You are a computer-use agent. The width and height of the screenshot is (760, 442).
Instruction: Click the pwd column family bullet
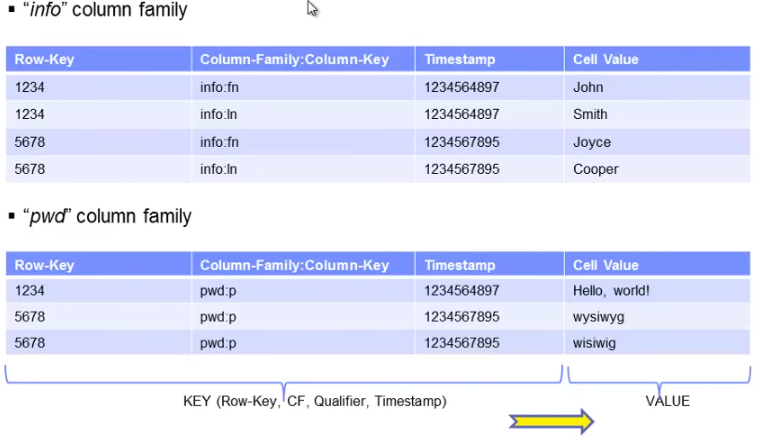(x=12, y=216)
